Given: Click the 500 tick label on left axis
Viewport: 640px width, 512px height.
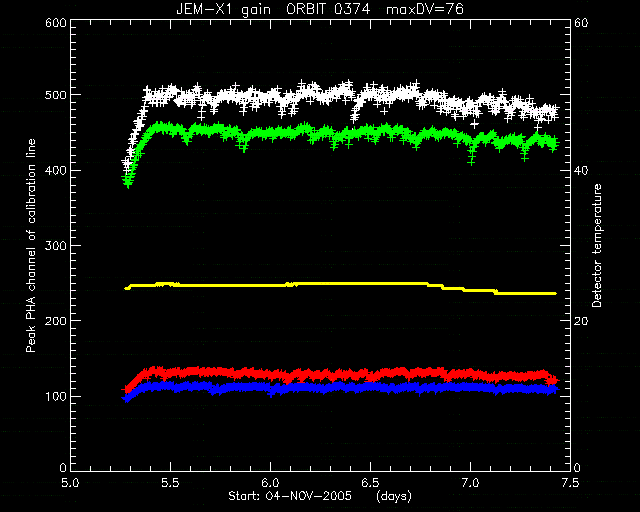Looking at the screenshot, I should pyautogui.click(x=56, y=95).
